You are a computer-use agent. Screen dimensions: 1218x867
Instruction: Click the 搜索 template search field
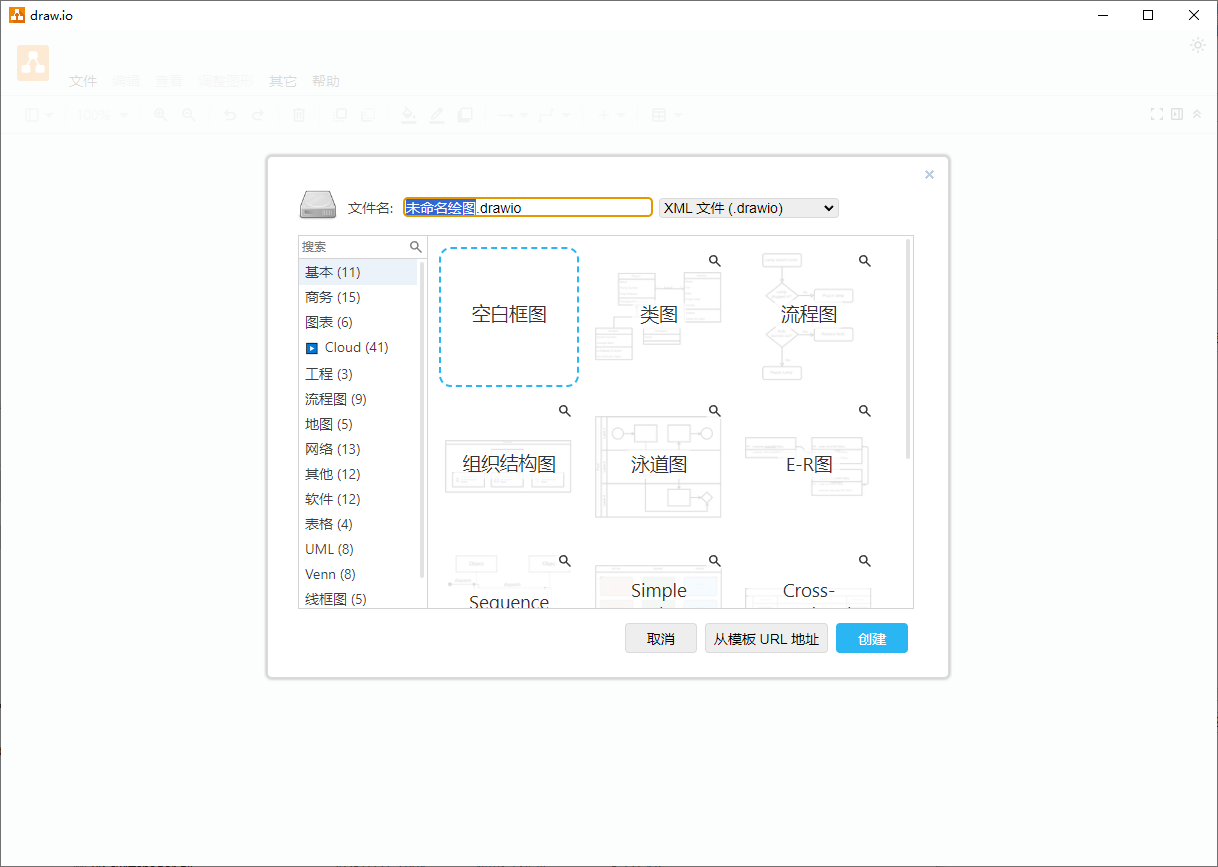tap(355, 246)
